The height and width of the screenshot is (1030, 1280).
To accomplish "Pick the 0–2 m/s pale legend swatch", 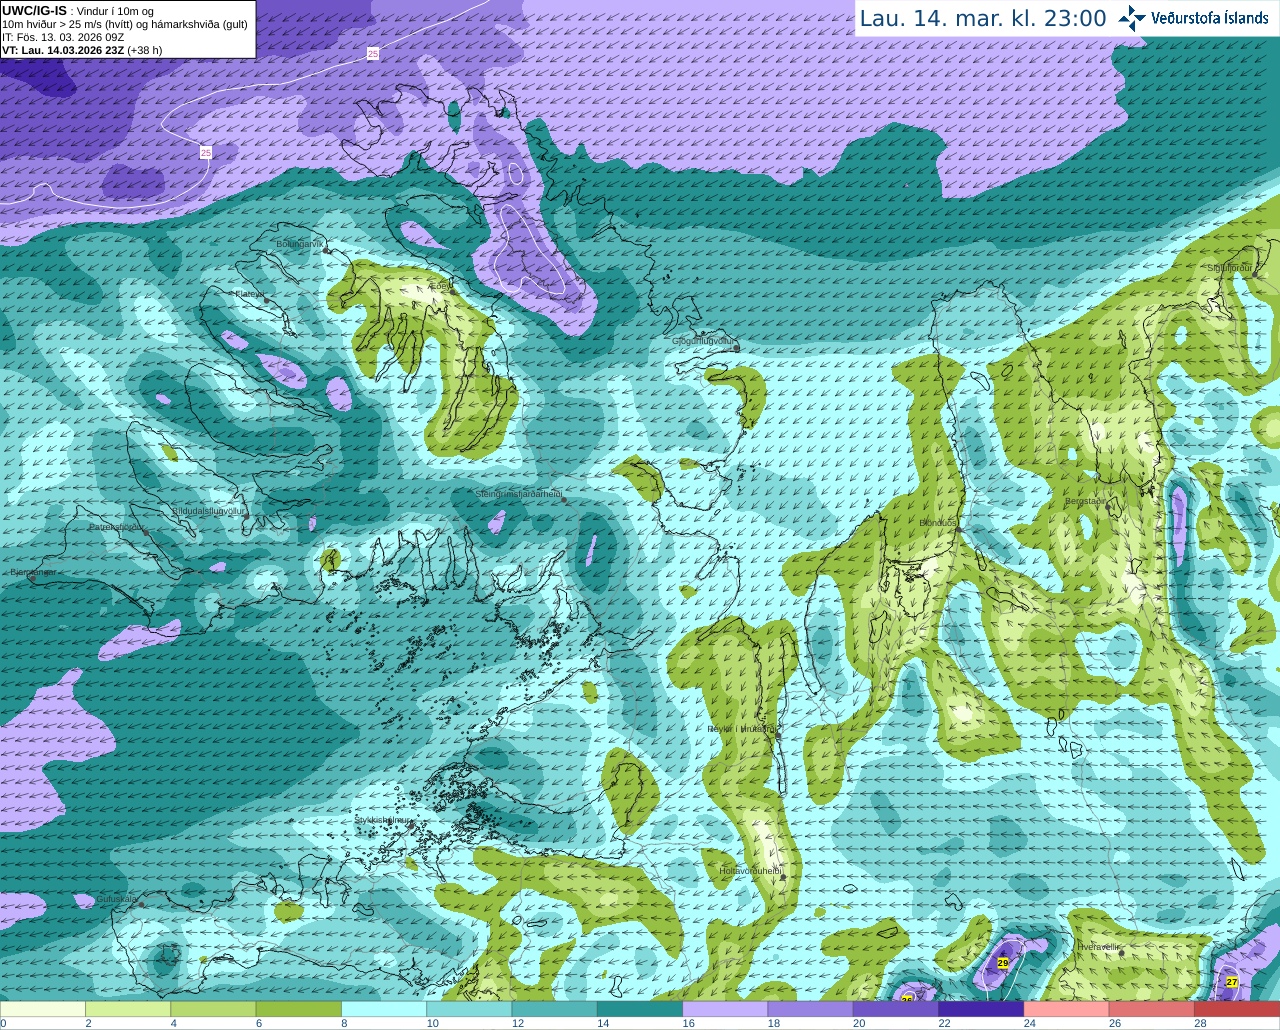I will 43,1009.
